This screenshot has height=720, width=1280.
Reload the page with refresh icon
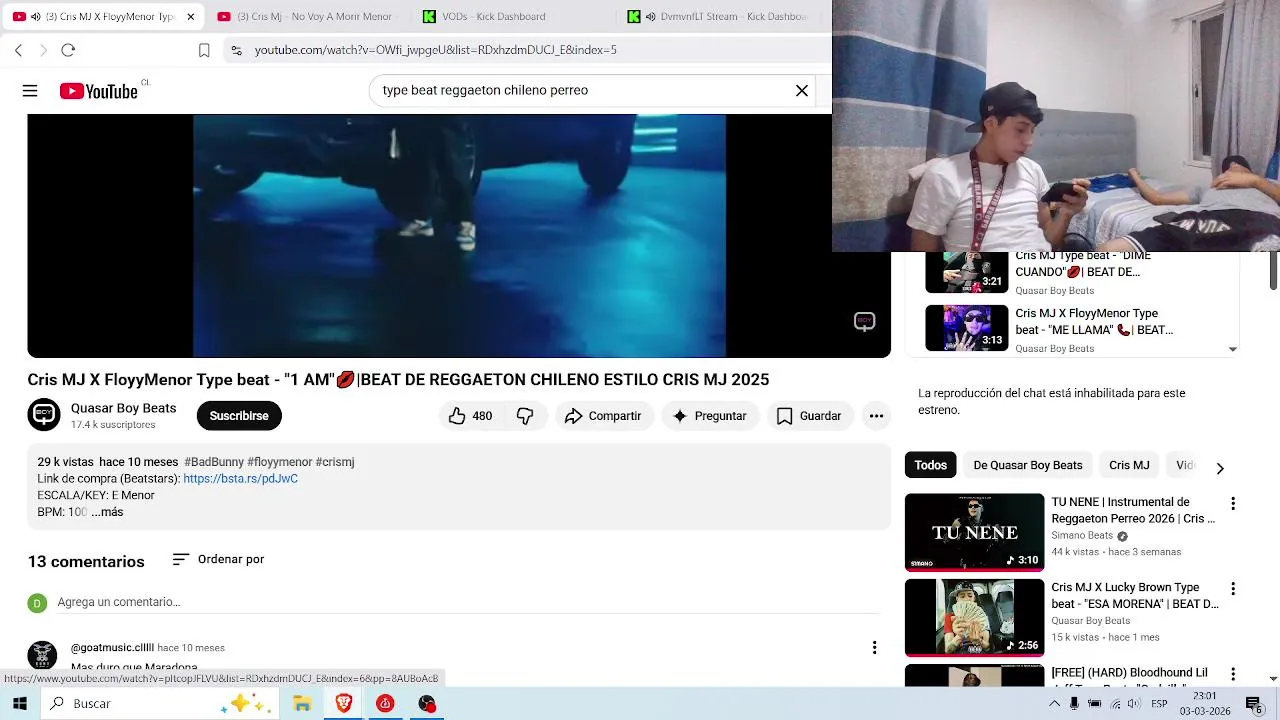(x=68, y=50)
